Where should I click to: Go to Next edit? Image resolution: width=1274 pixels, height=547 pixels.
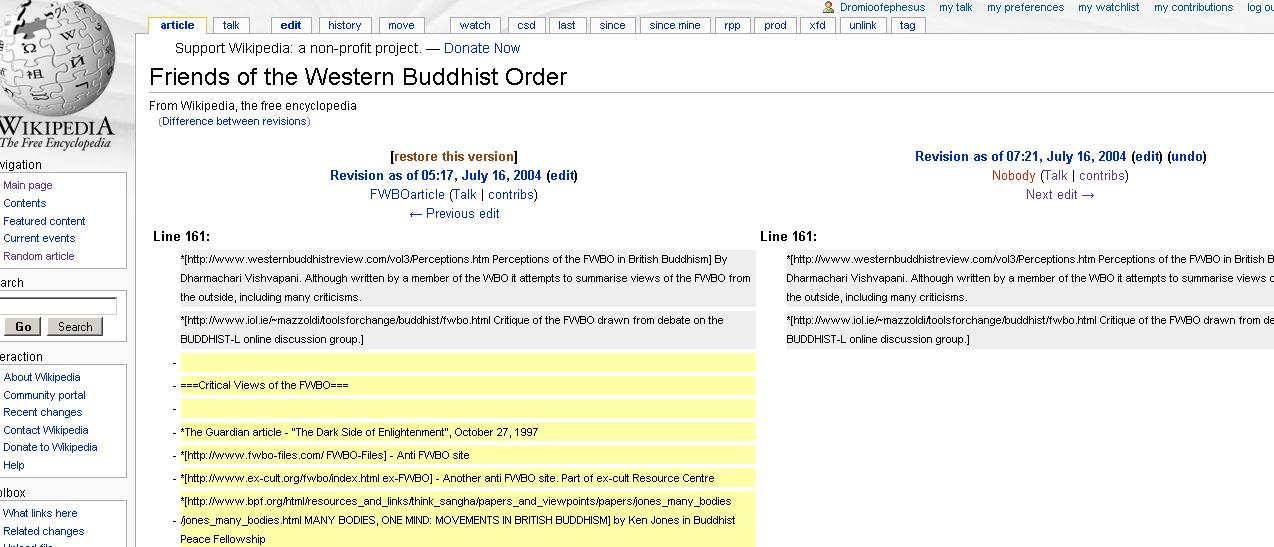click(1060, 194)
